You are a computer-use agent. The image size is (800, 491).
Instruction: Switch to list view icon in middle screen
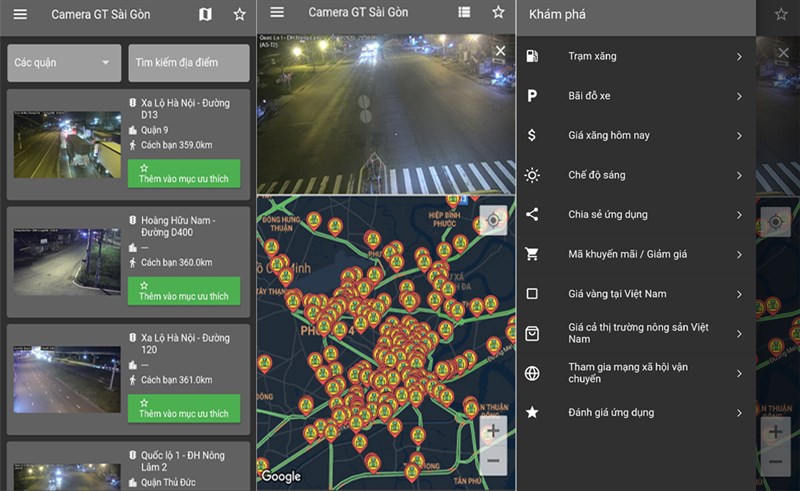coord(464,12)
